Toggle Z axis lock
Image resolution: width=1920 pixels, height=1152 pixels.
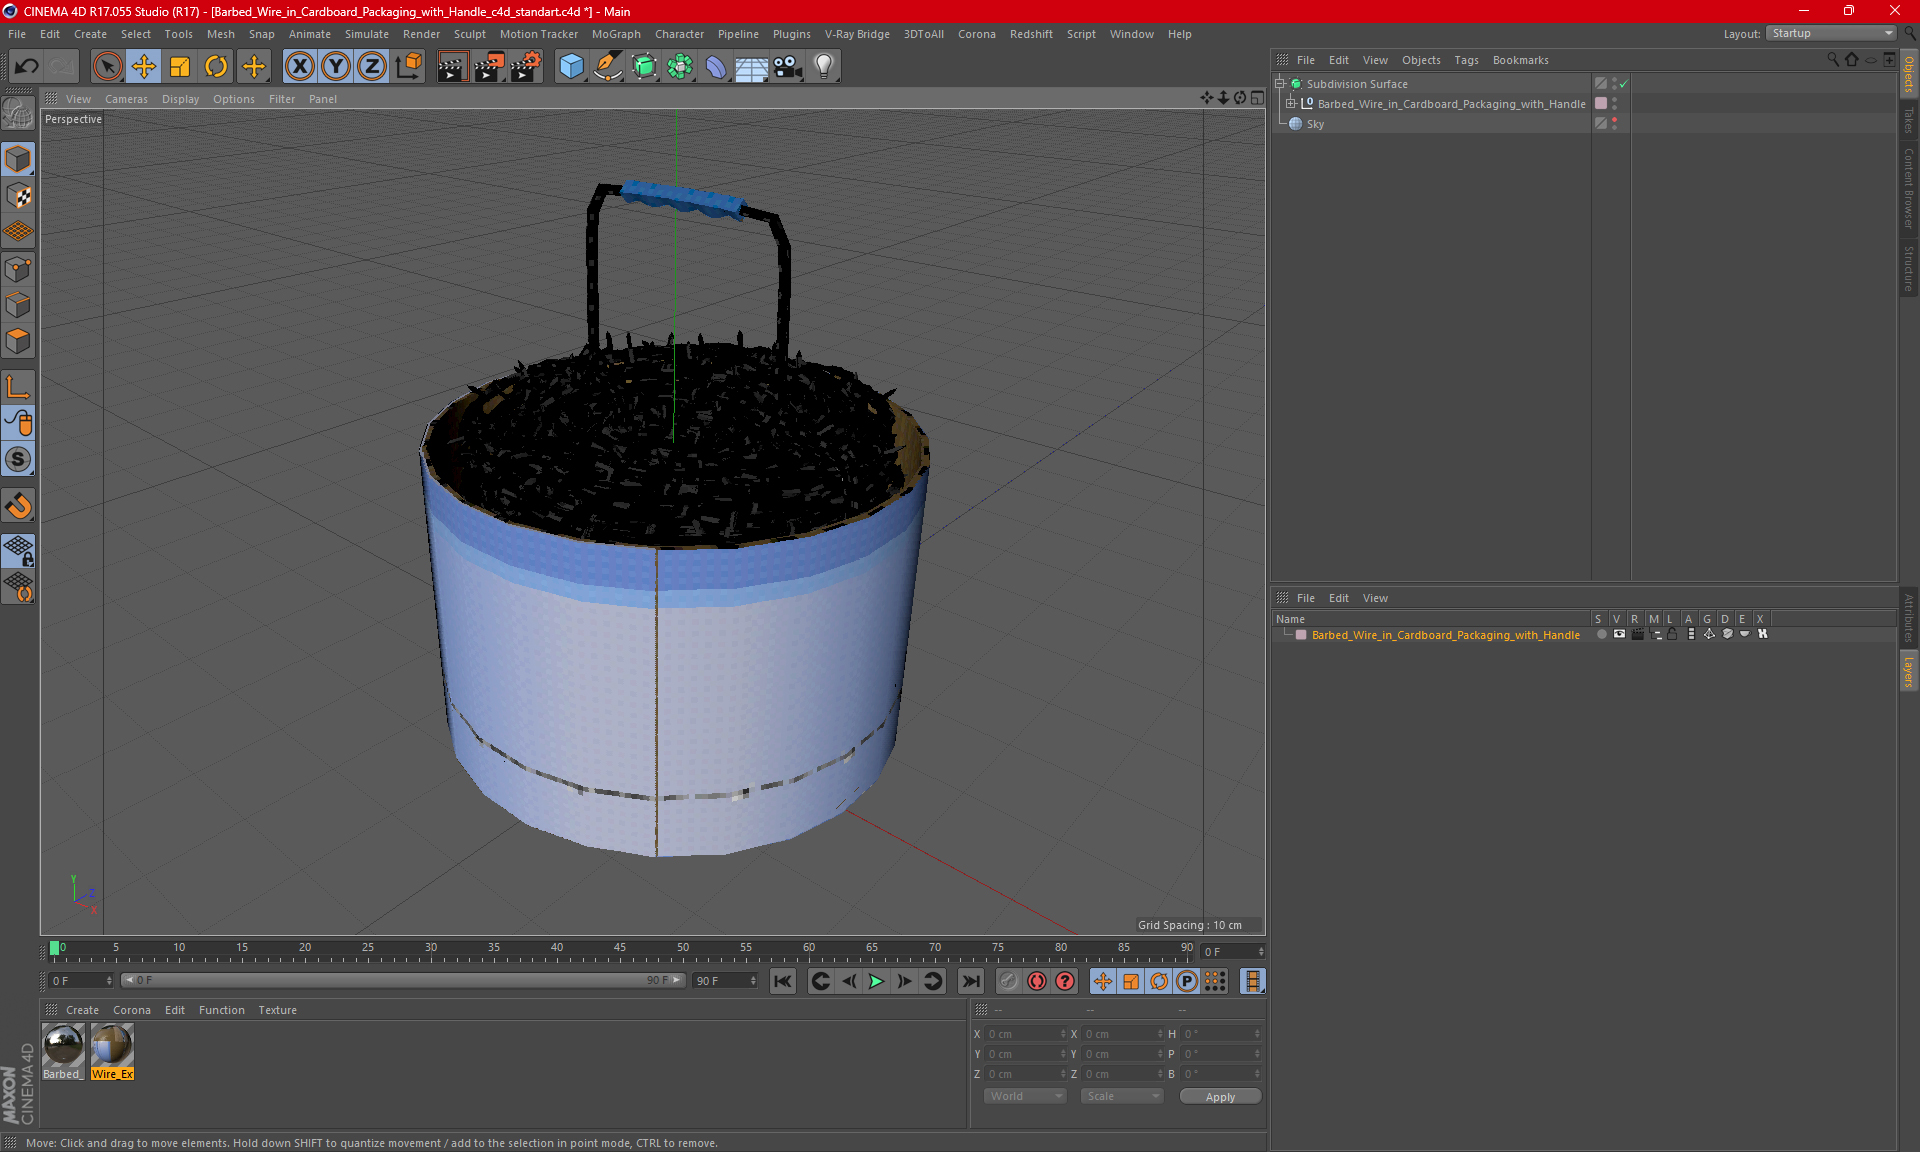tap(372, 67)
